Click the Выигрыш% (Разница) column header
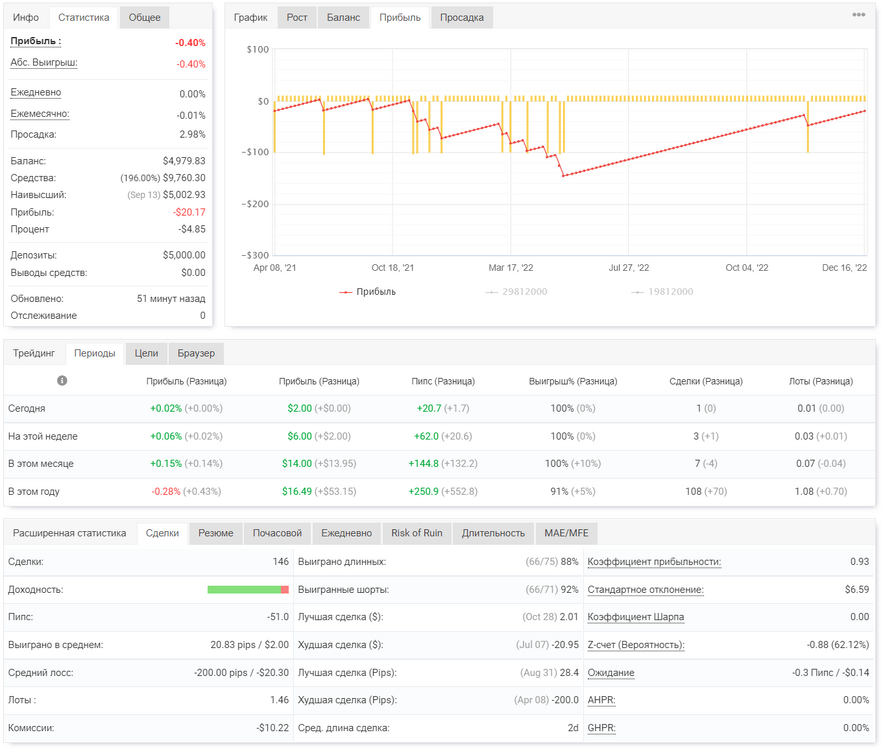Image resolution: width=883 pixels, height=750 pixels. pos(573,381)
